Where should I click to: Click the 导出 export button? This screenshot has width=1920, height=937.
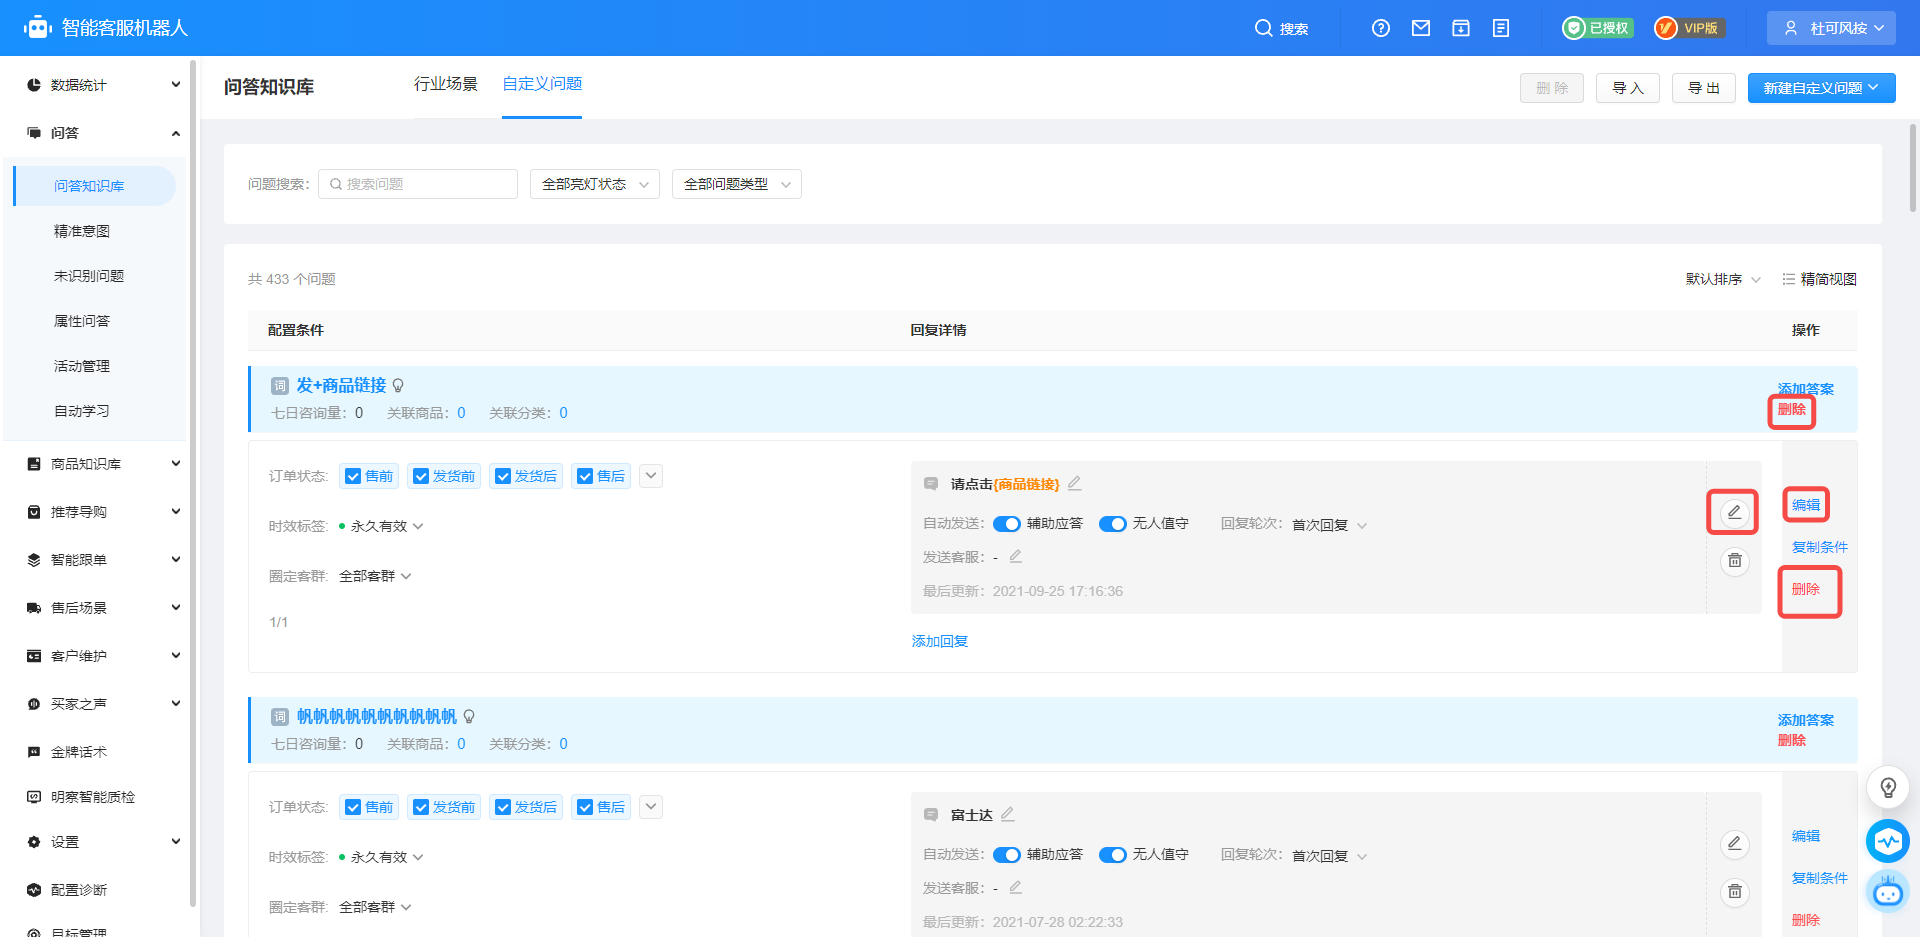point(1704,88)
